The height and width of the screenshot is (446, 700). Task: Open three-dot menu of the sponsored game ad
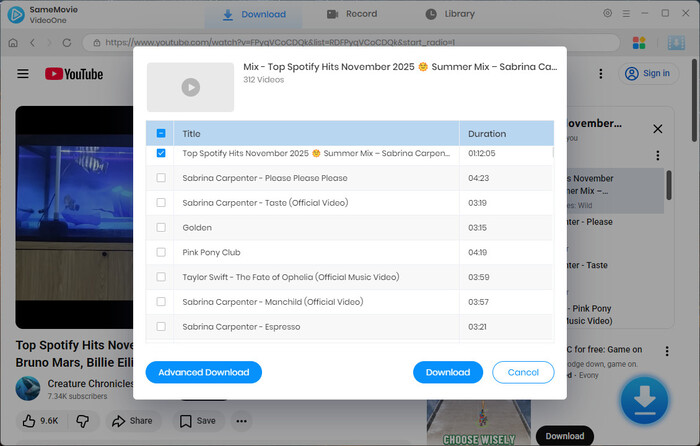[667, 351]
